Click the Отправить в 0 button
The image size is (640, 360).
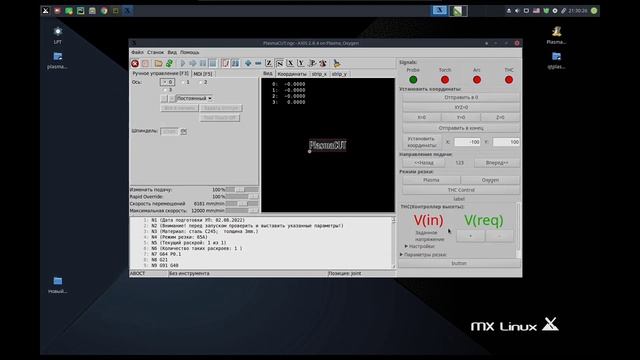461,98
